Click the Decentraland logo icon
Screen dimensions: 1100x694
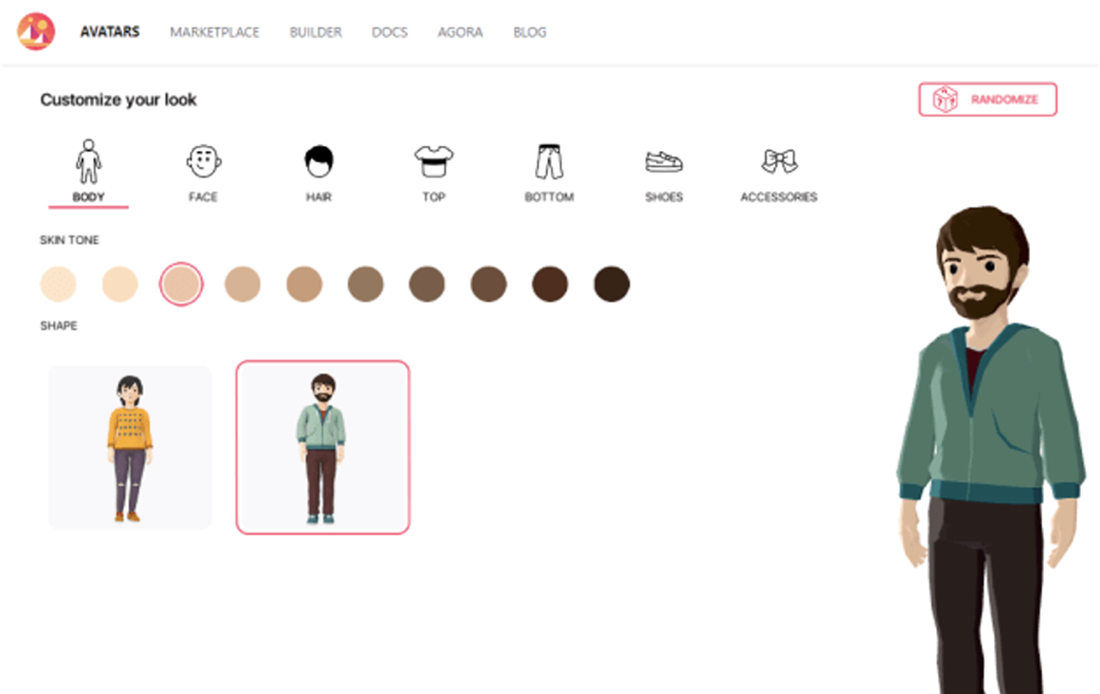coord(36,32)
